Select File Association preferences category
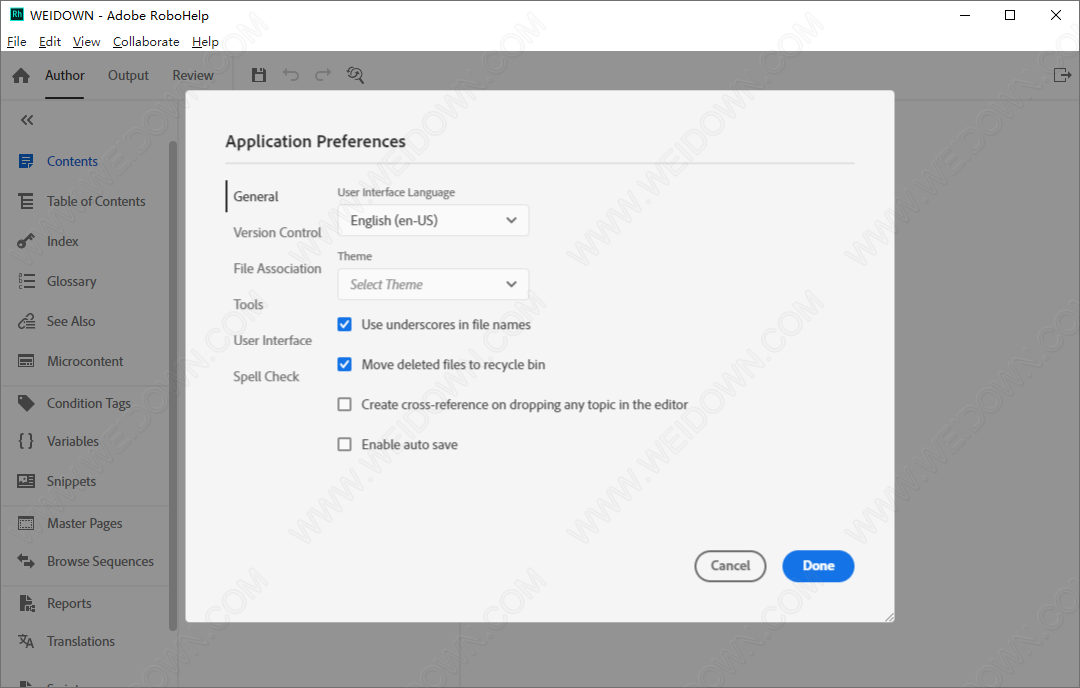The image size is (1080, 688). (278, 268)
